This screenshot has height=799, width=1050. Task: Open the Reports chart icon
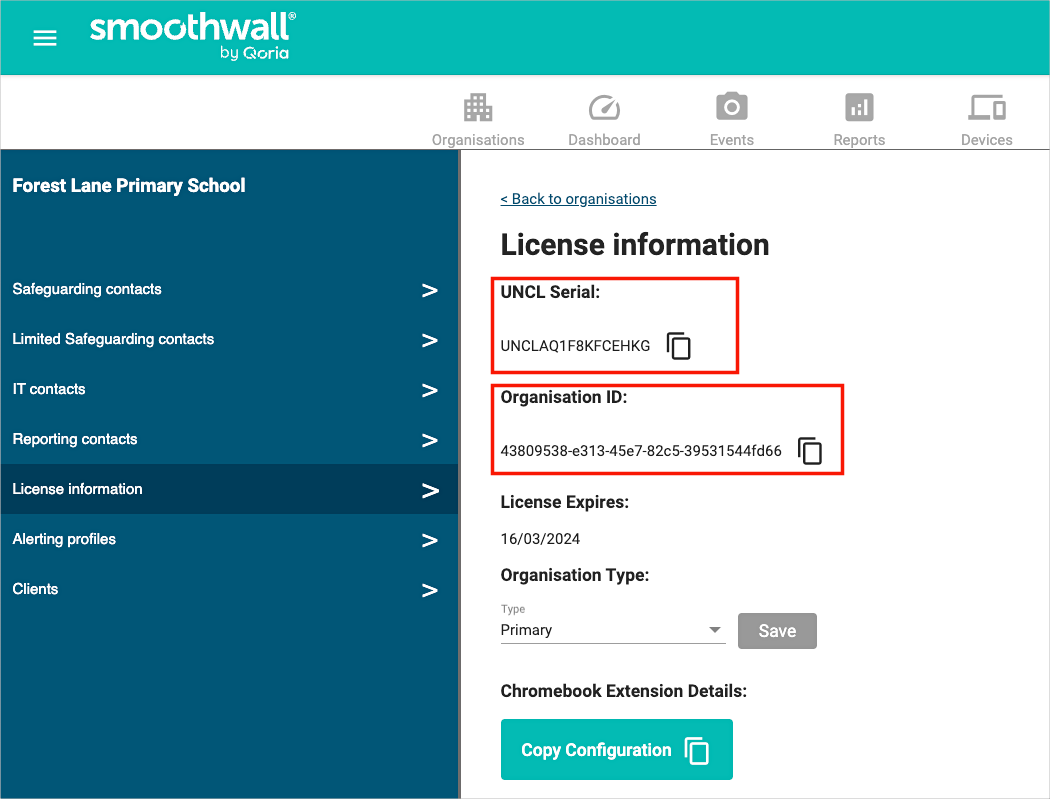(x=859, y=107)
